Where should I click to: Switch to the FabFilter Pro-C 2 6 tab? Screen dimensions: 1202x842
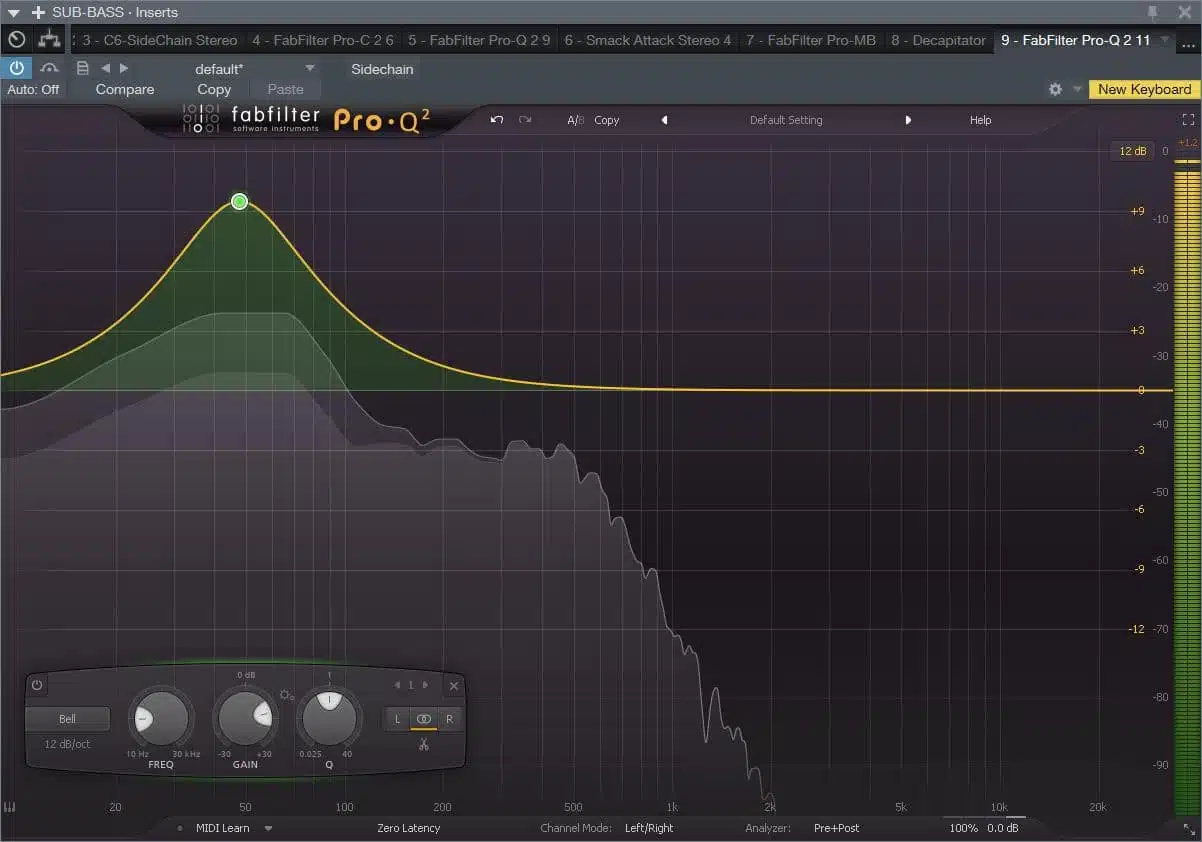323,40
